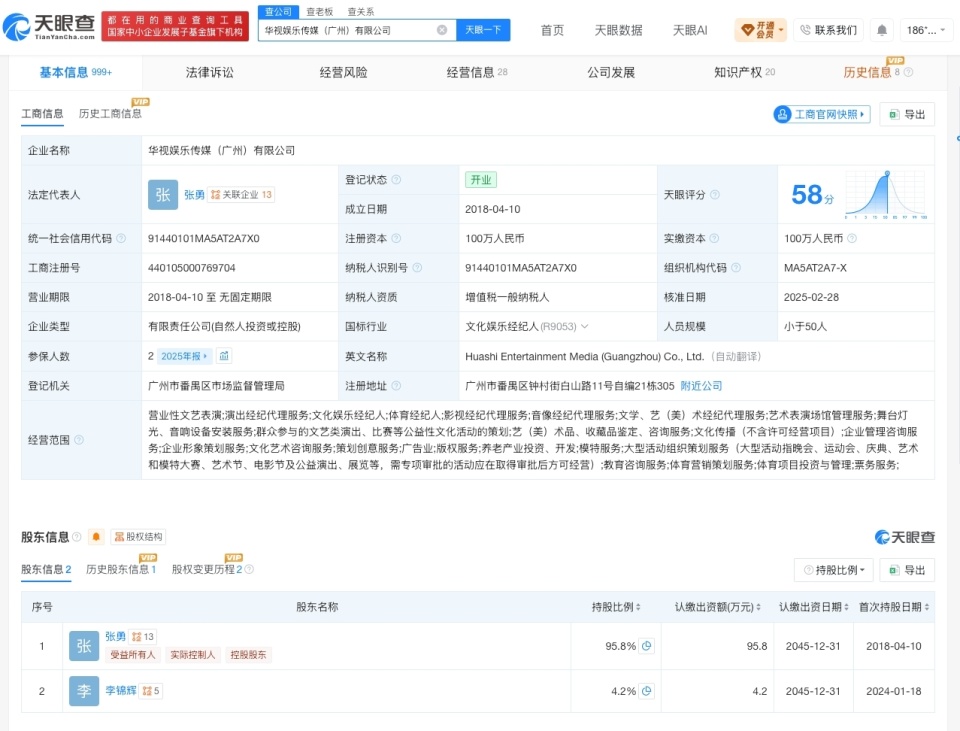
Task: Open the 附近公司 nearby companies link
Action: click(701, 386)
